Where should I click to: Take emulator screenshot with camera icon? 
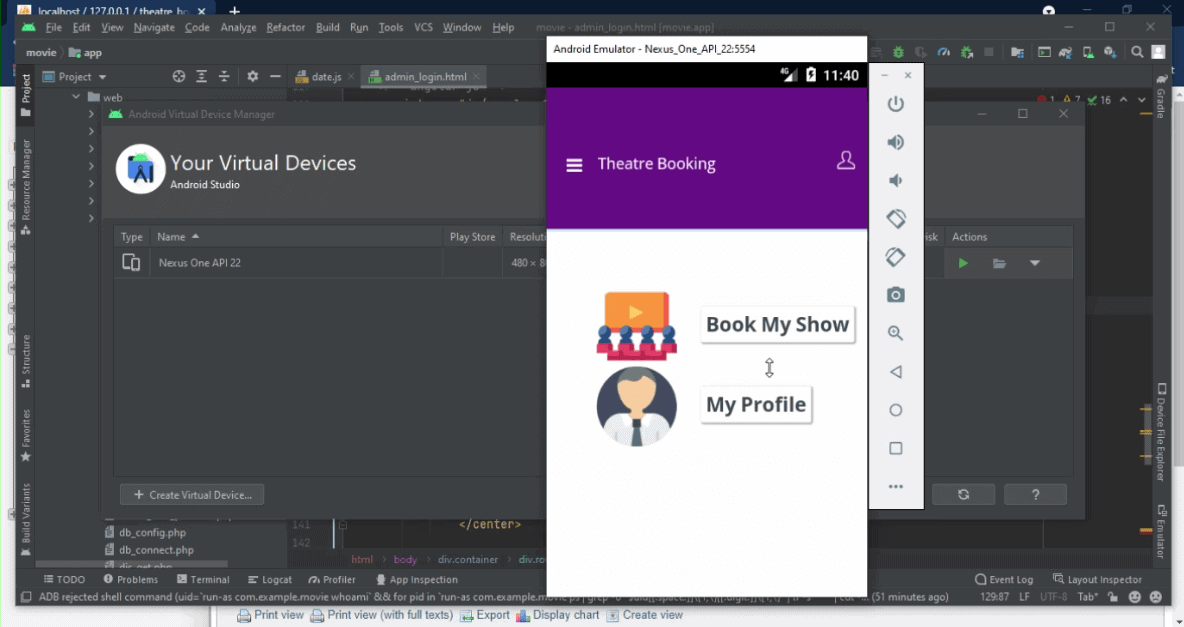pyautogui.click(x=896, y=295)
